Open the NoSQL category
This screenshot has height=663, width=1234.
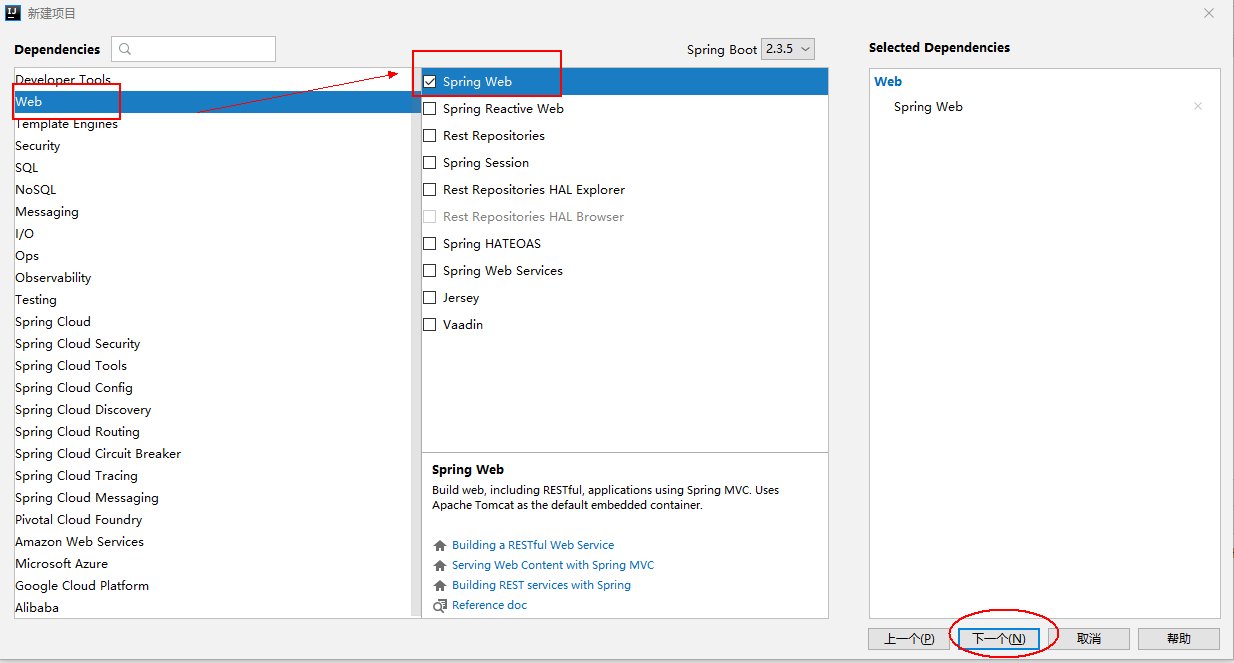coord(212,190)
